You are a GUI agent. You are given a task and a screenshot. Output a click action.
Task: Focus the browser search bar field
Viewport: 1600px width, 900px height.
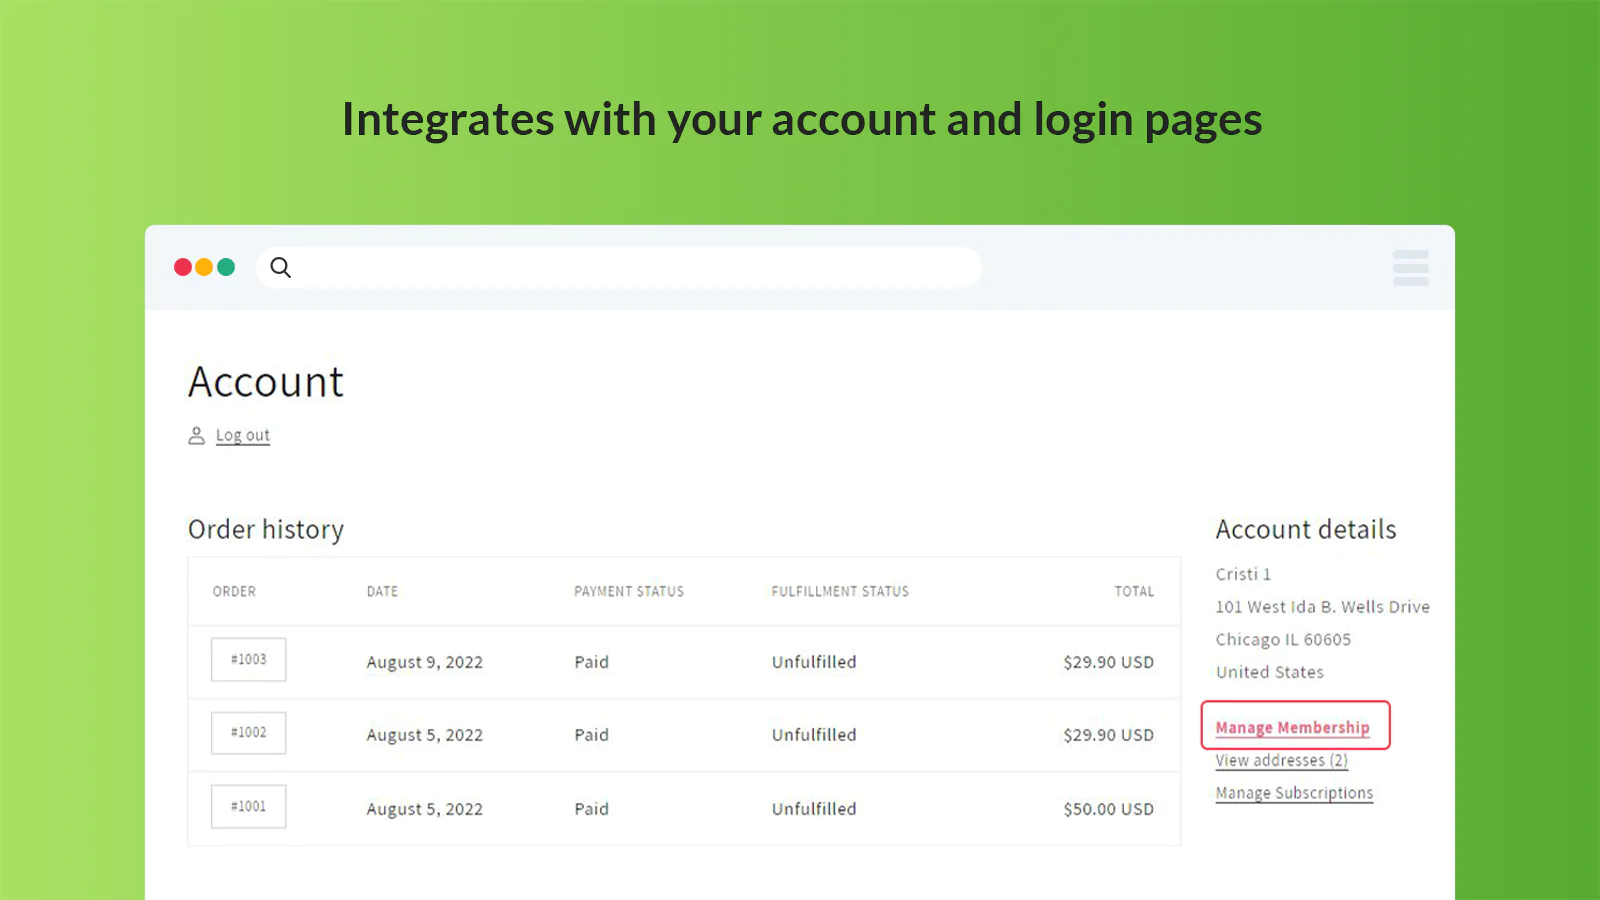(619, 268)
